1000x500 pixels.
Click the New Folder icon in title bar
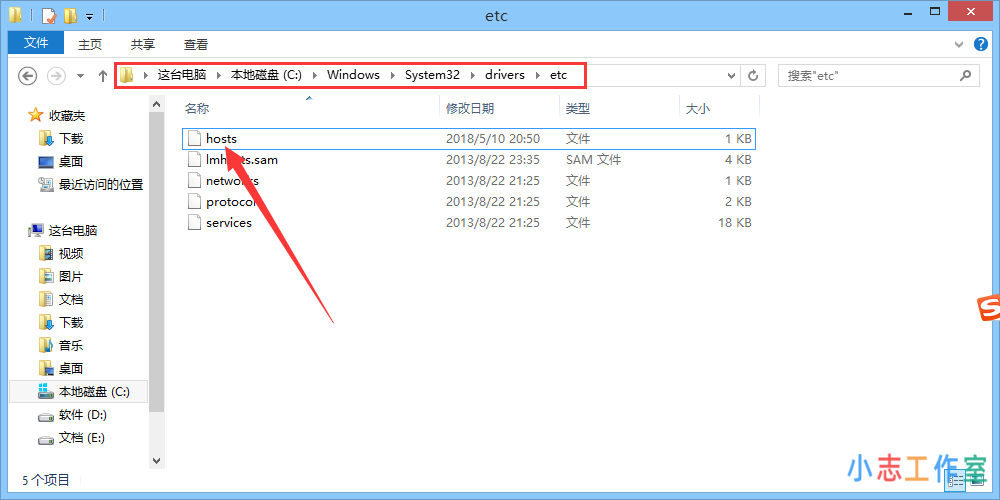[x=69, y=16]
